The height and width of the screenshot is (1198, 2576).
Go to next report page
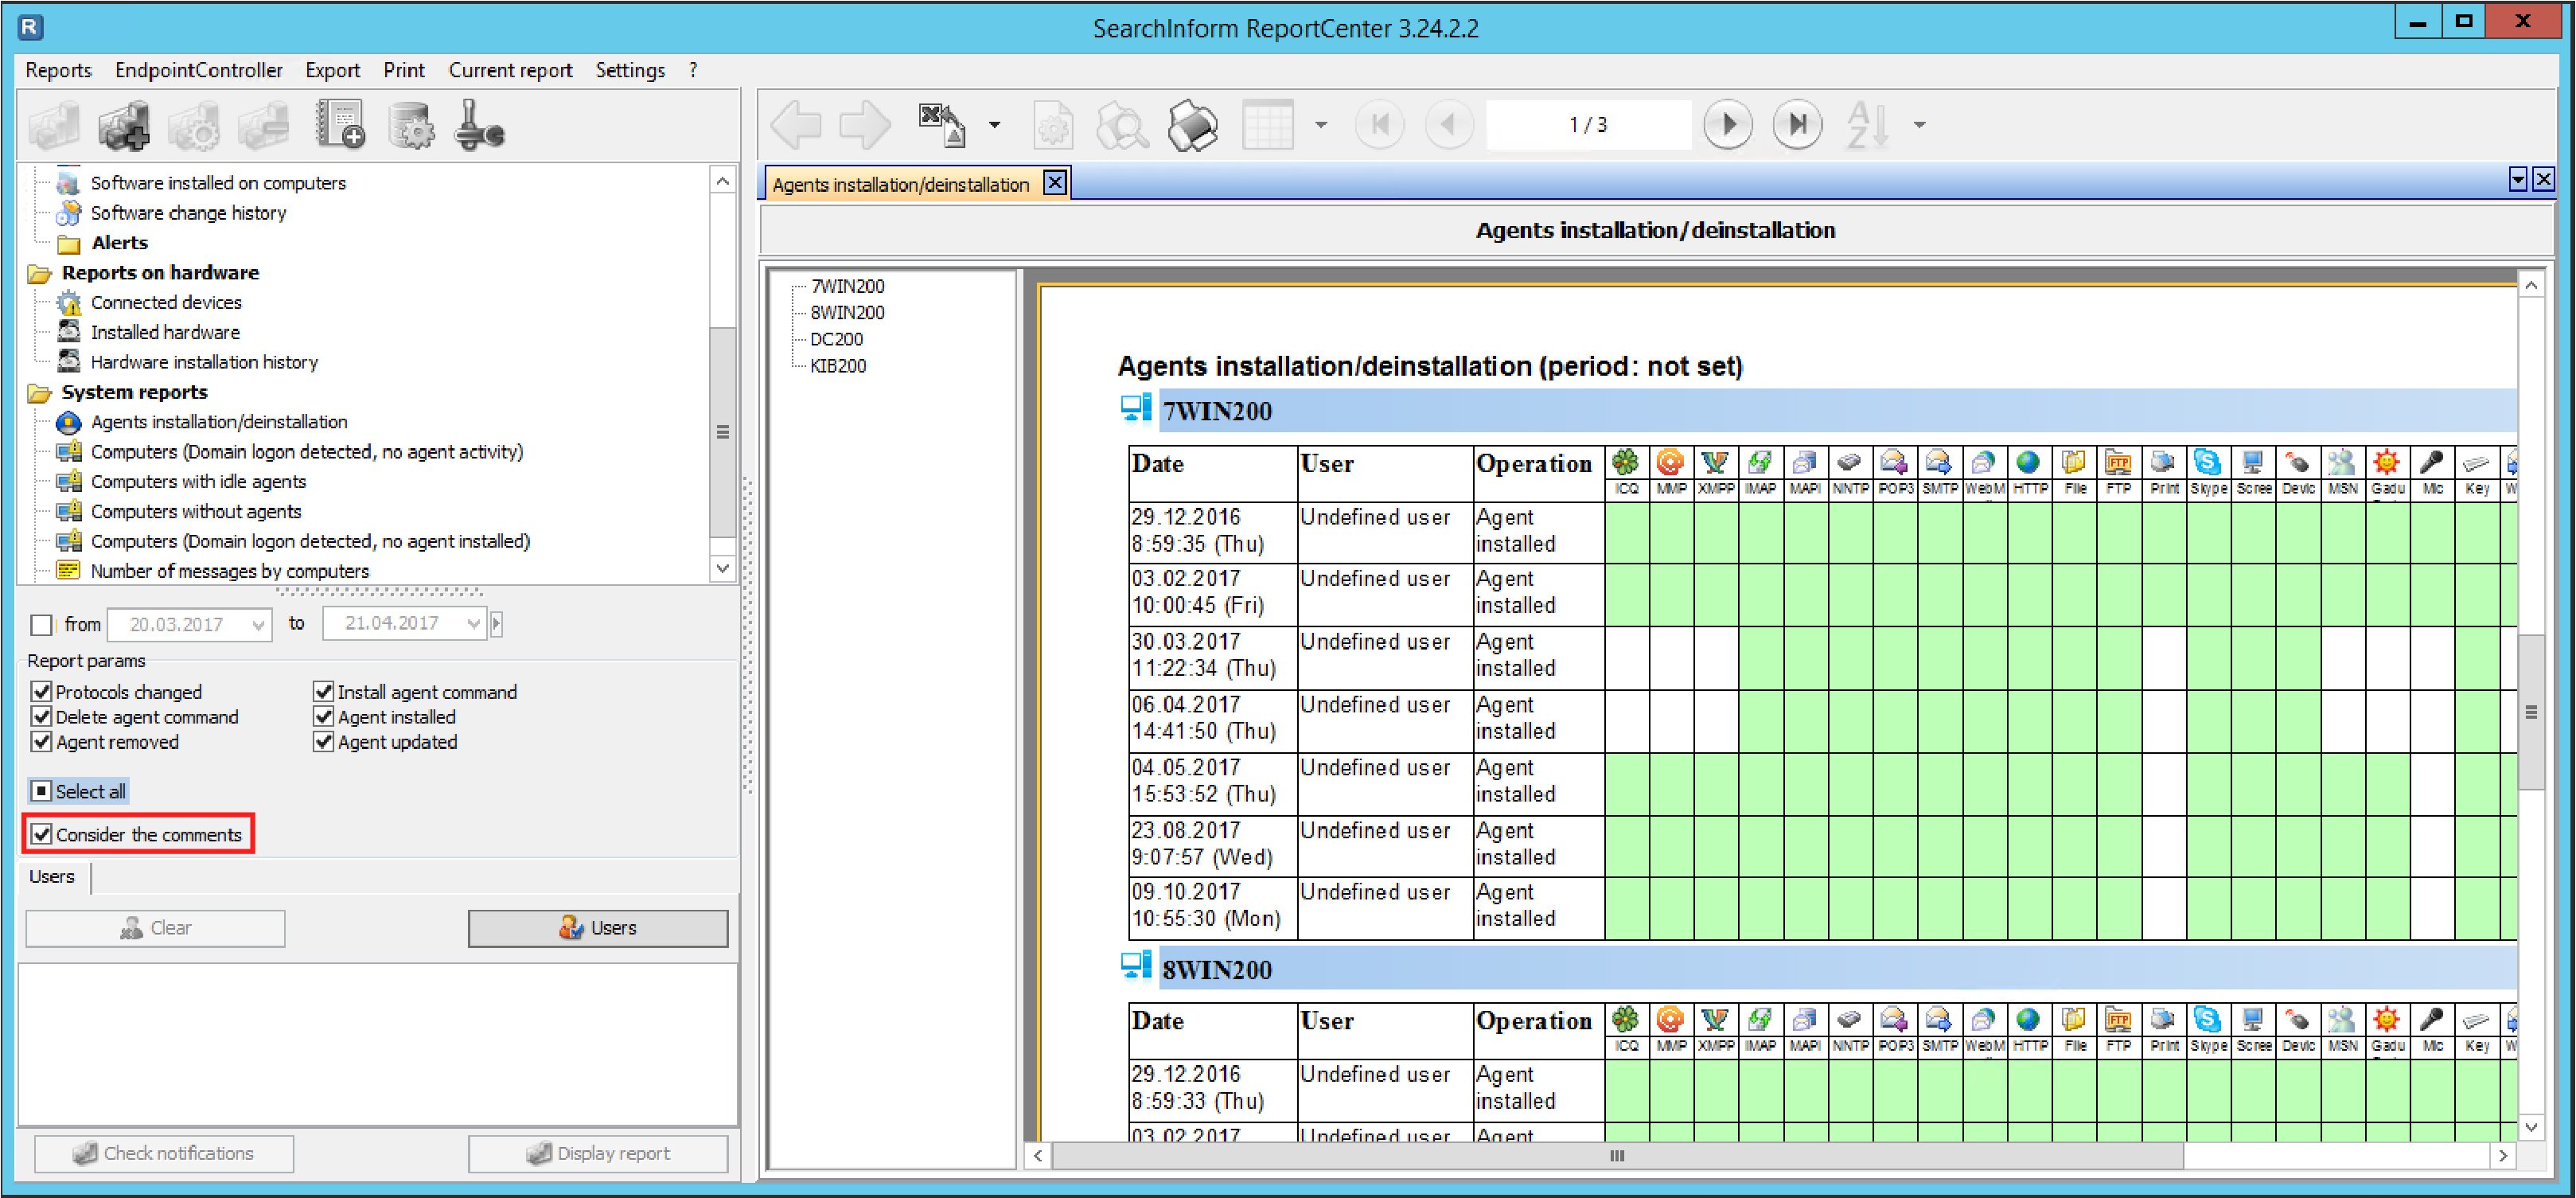click(x=1727, y=125)
